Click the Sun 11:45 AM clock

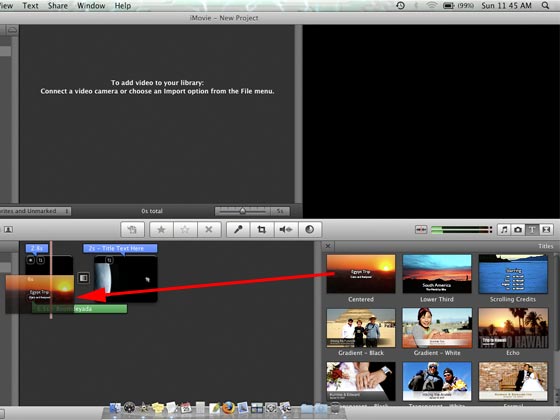coord(506,6)
